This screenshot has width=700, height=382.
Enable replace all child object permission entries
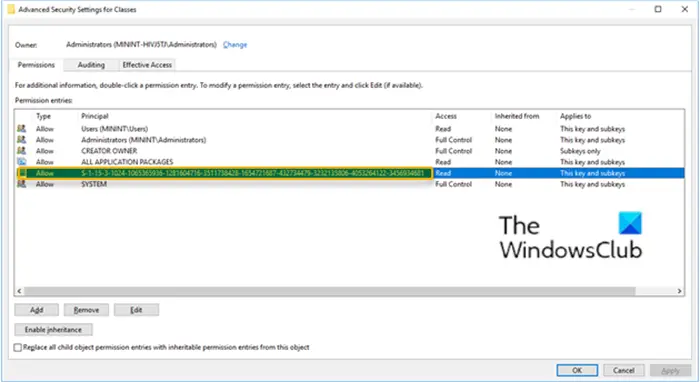pyautogui.click(x=18, y=347)
